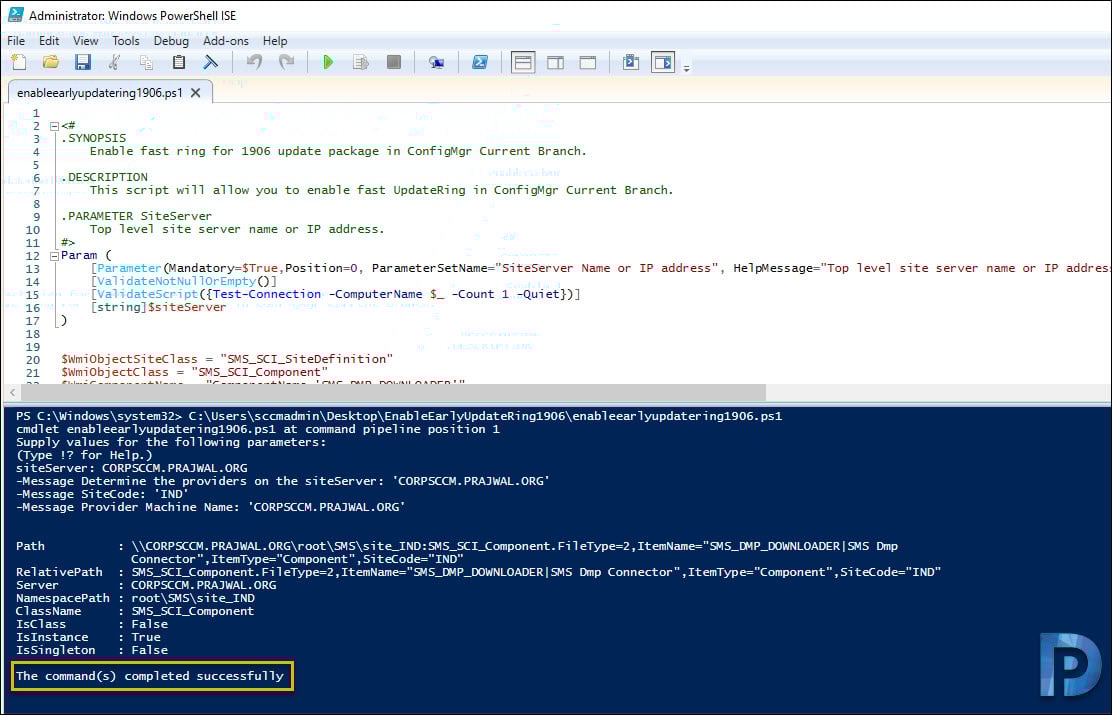Click the IsInstance output row
The width and height of the screenshot is (1112, 715).
pos(89,638)
